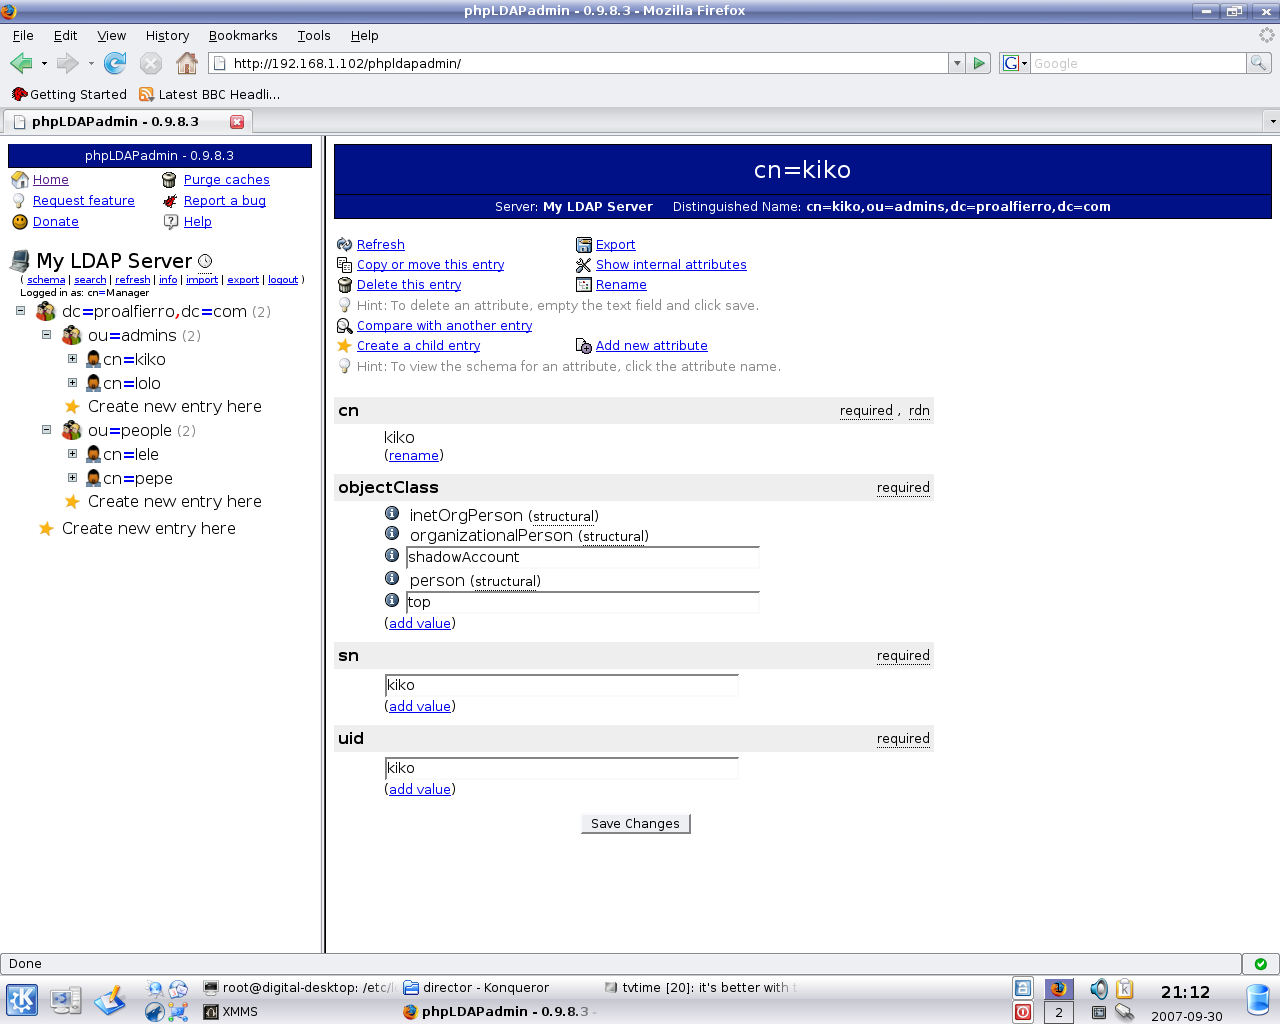Screen dimensions: 1280x1024
Task: Click the Purge caches link
Action: pyautogui.click(x=226, y=180)
